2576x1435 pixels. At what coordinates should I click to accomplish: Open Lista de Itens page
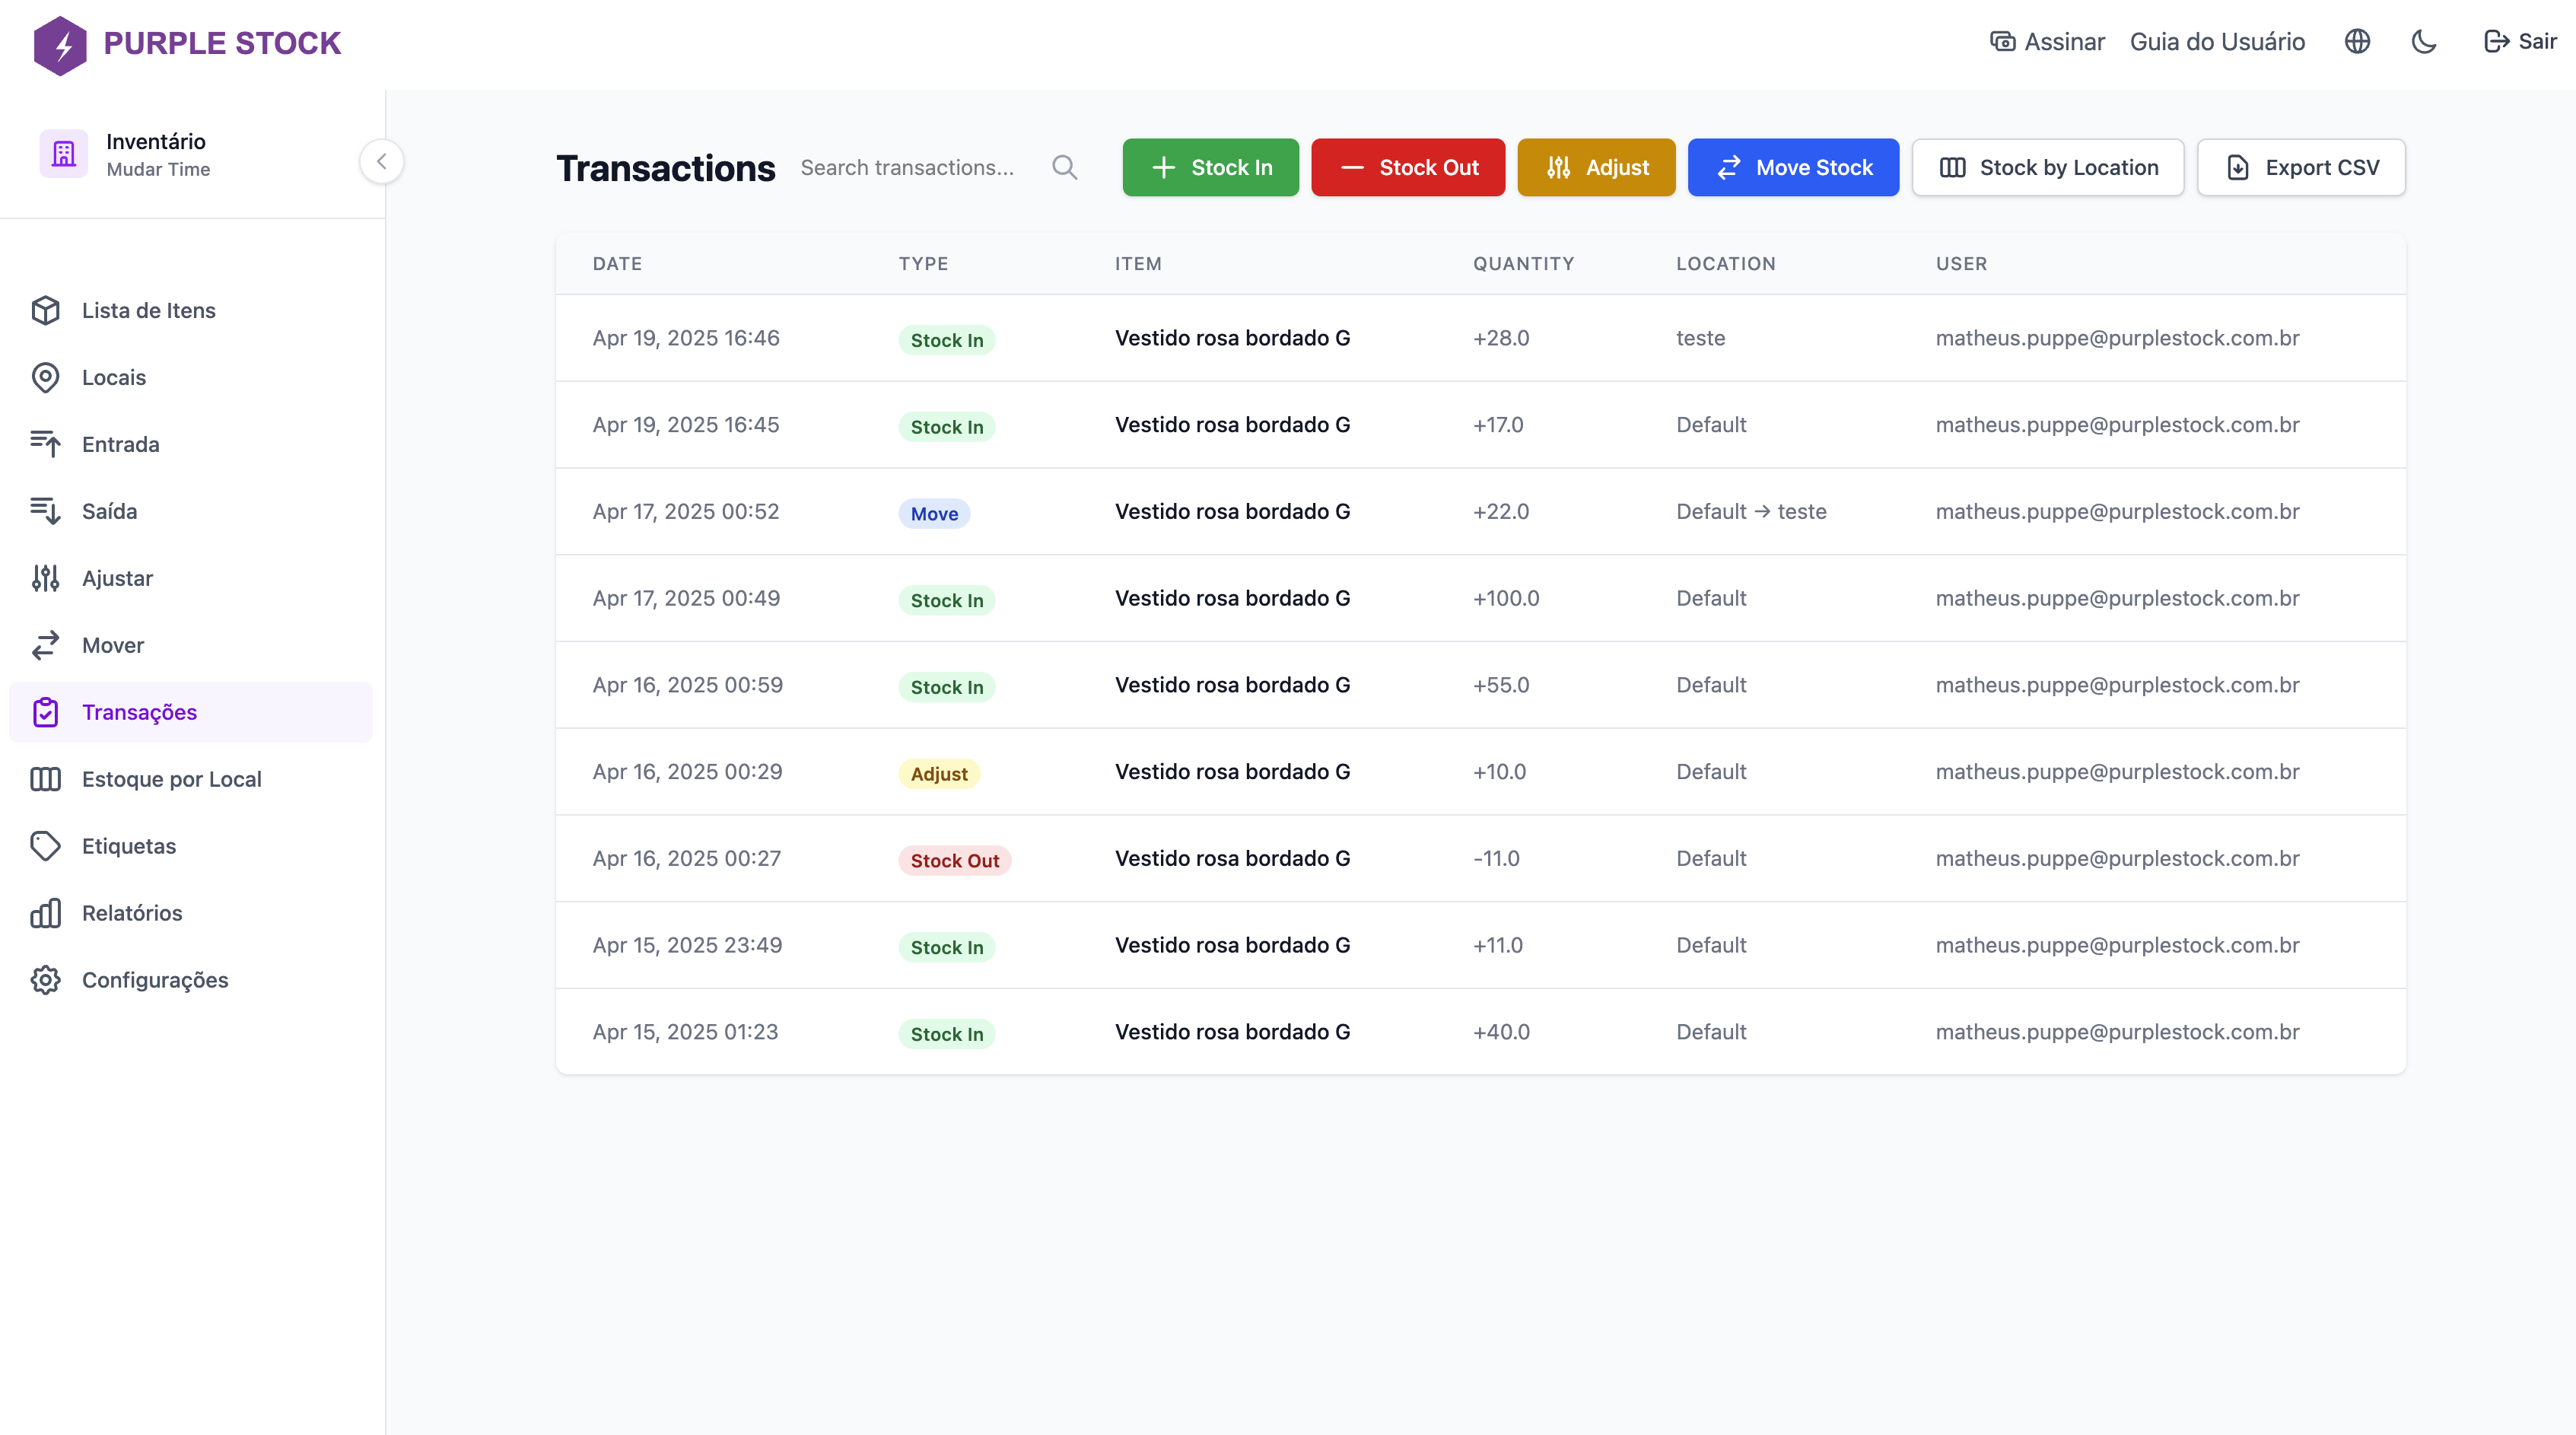pyautogui.click(x=148, y=310)
